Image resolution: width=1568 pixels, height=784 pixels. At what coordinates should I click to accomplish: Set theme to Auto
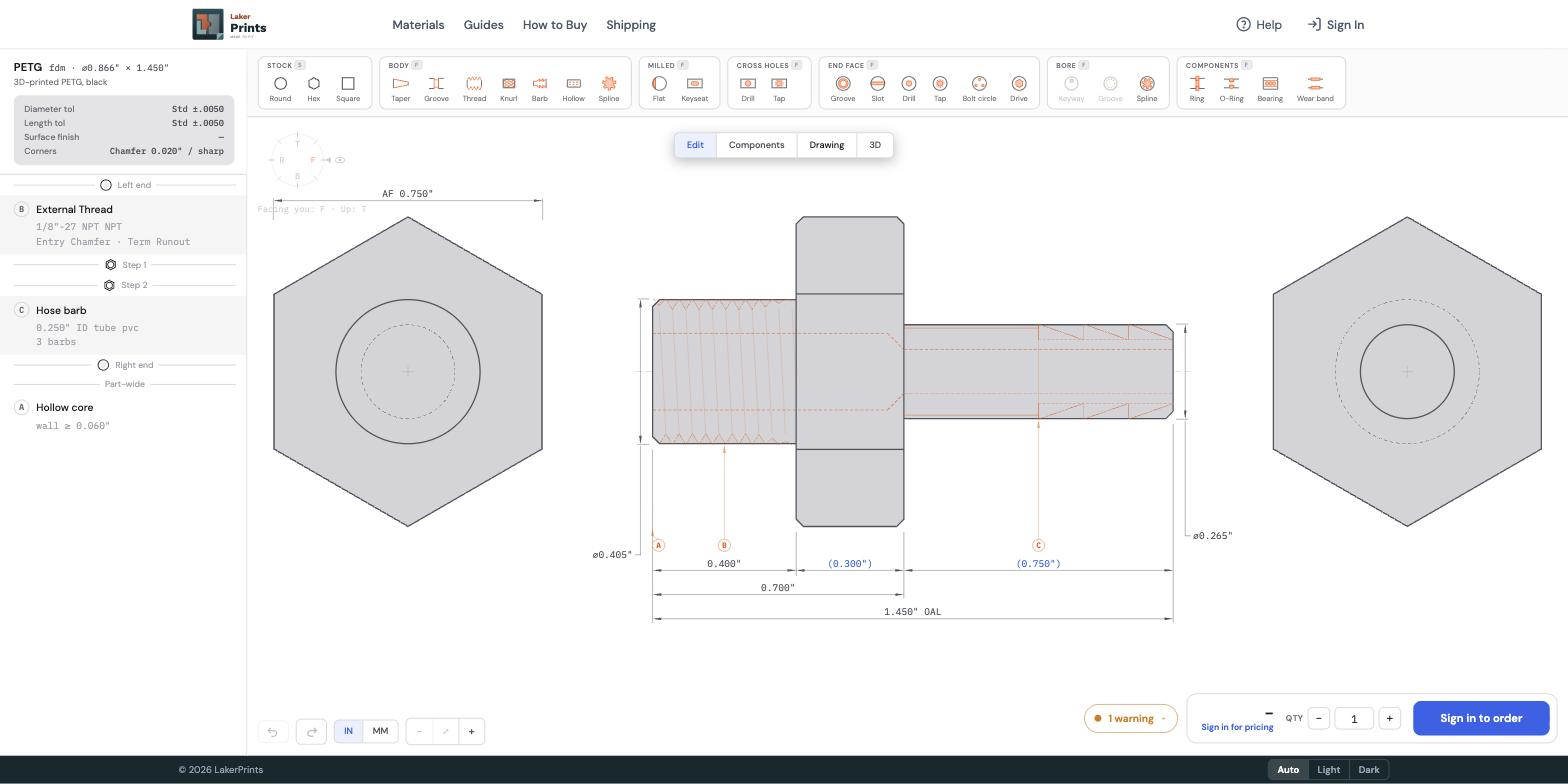(x=1288, y=770)
